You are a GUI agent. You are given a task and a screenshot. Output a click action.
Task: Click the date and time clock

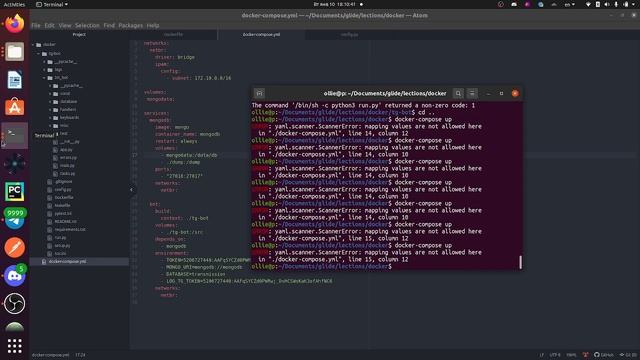click(x=334, y=4)
